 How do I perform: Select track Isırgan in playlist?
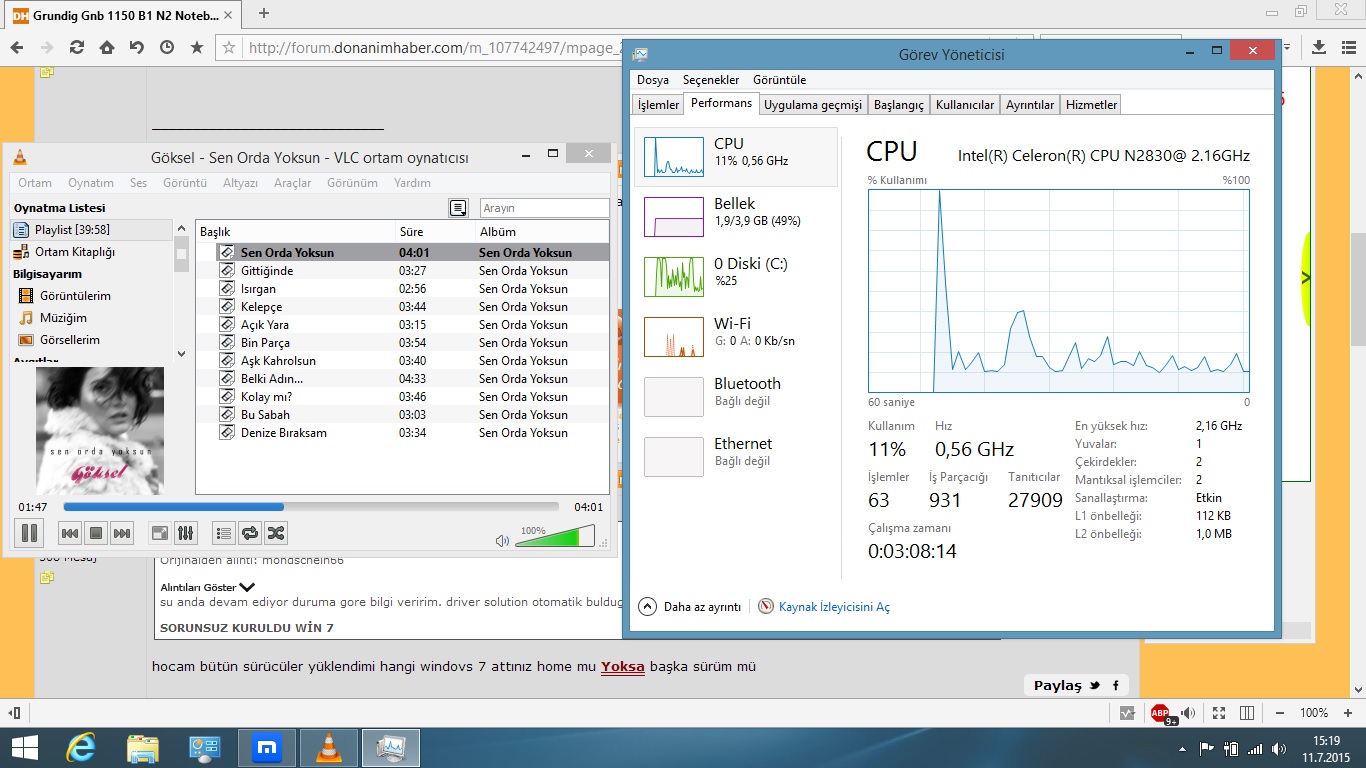coord(402,289)
